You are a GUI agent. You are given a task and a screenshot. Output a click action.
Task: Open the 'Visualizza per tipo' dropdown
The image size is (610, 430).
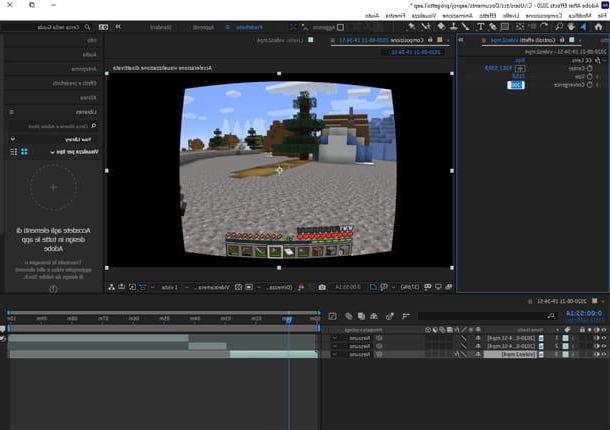pos(74,151)
